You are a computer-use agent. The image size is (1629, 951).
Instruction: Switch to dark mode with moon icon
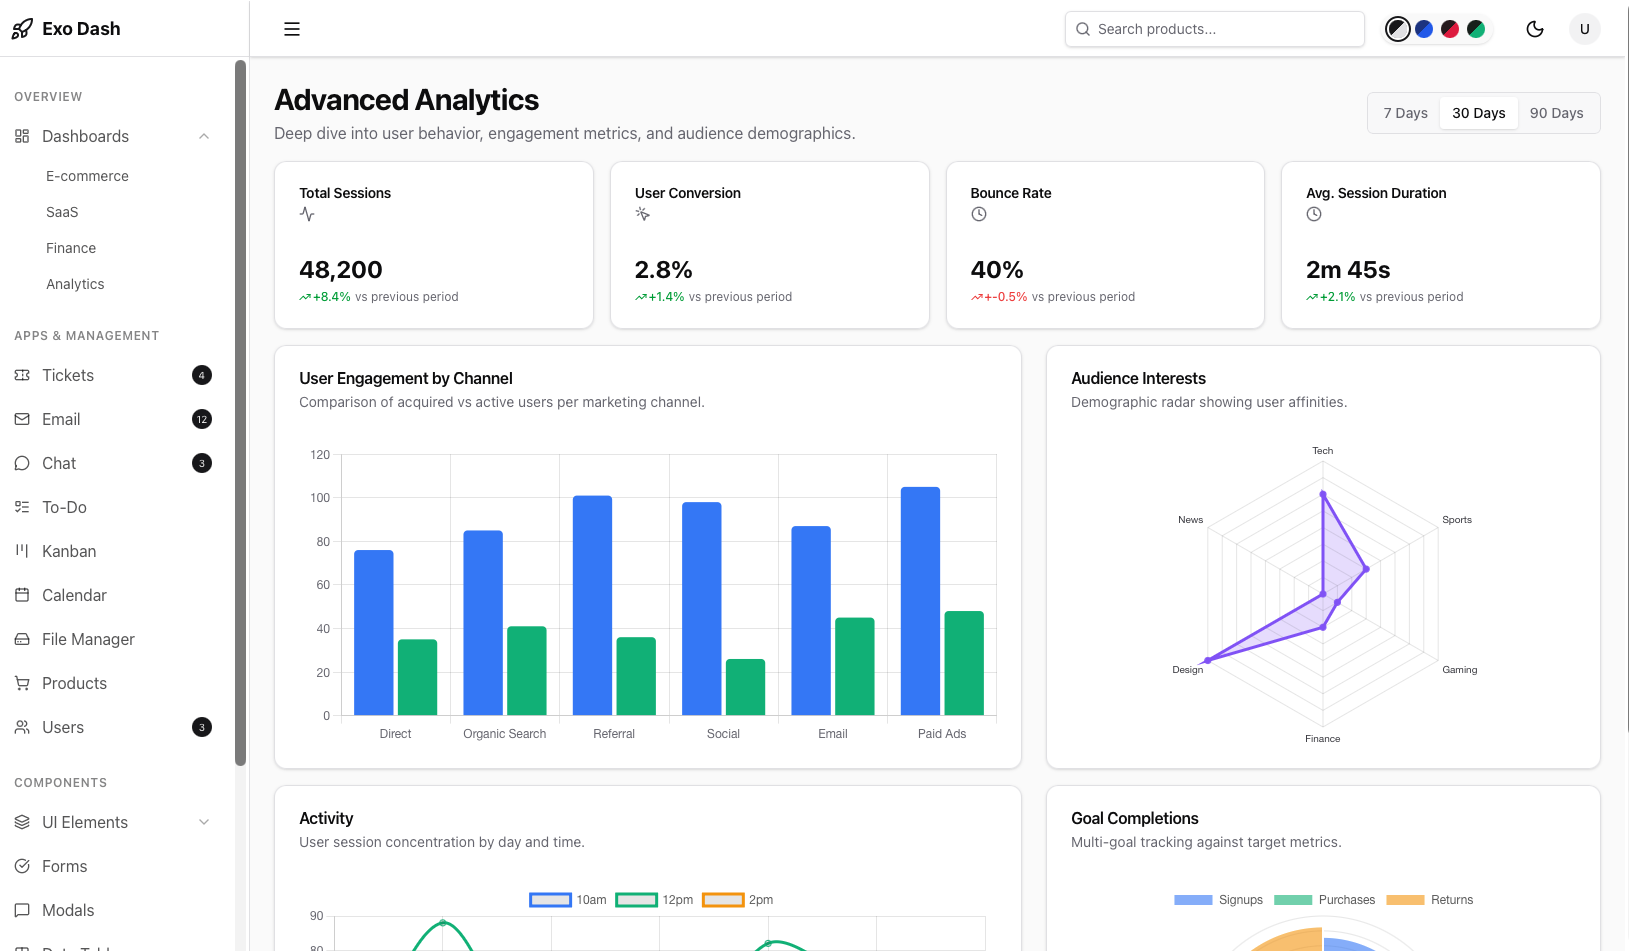coord(1535,29)
